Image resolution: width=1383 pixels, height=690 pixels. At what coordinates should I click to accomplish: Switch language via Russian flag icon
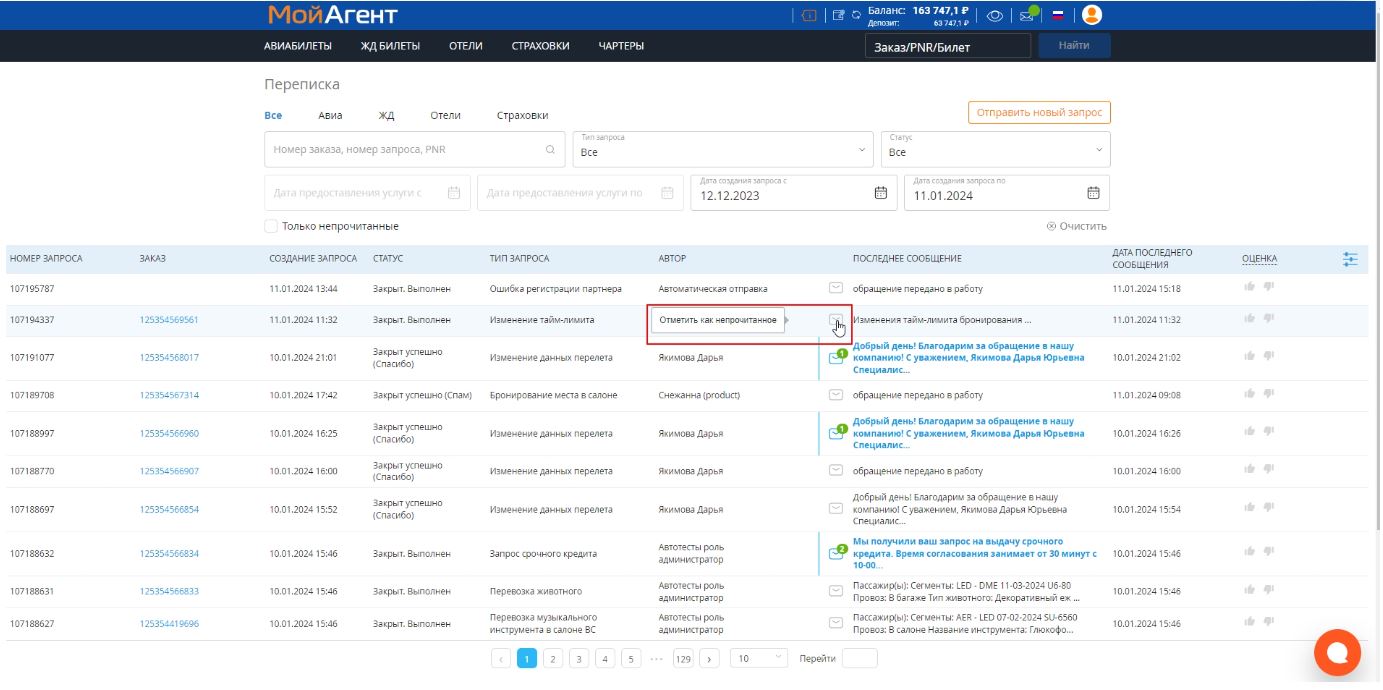1058,15
